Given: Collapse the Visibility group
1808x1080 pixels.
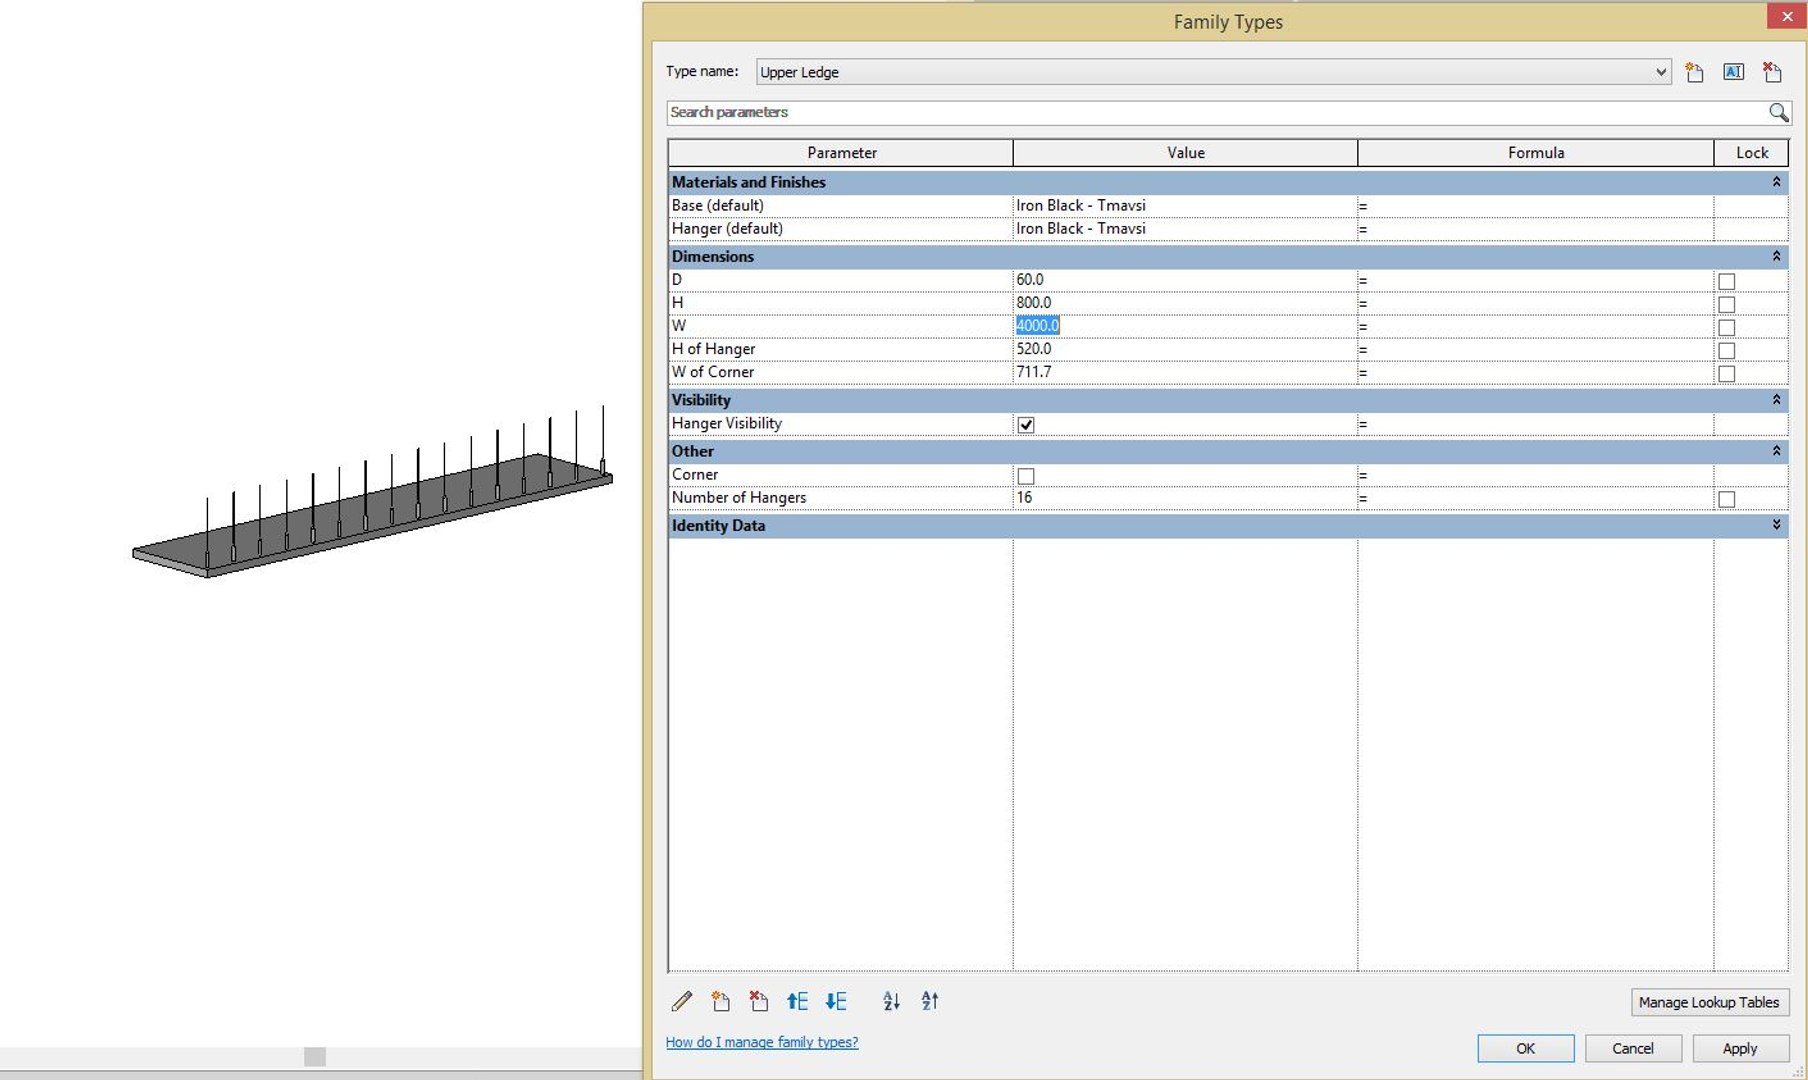Looking at the screenshot, I should pos(1776,399).
